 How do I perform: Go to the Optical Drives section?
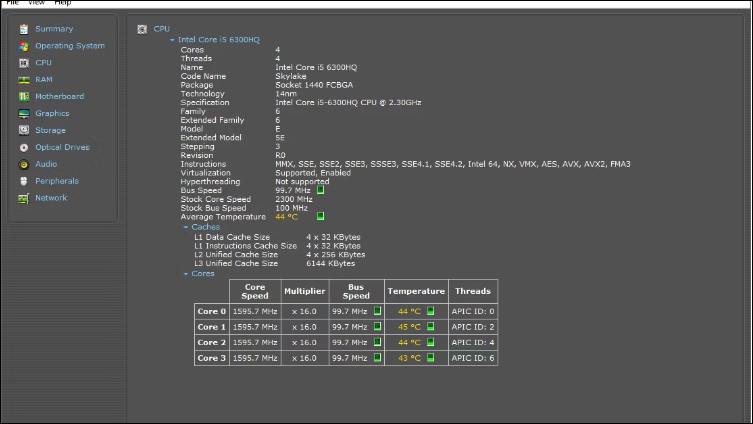click(62, 147)
